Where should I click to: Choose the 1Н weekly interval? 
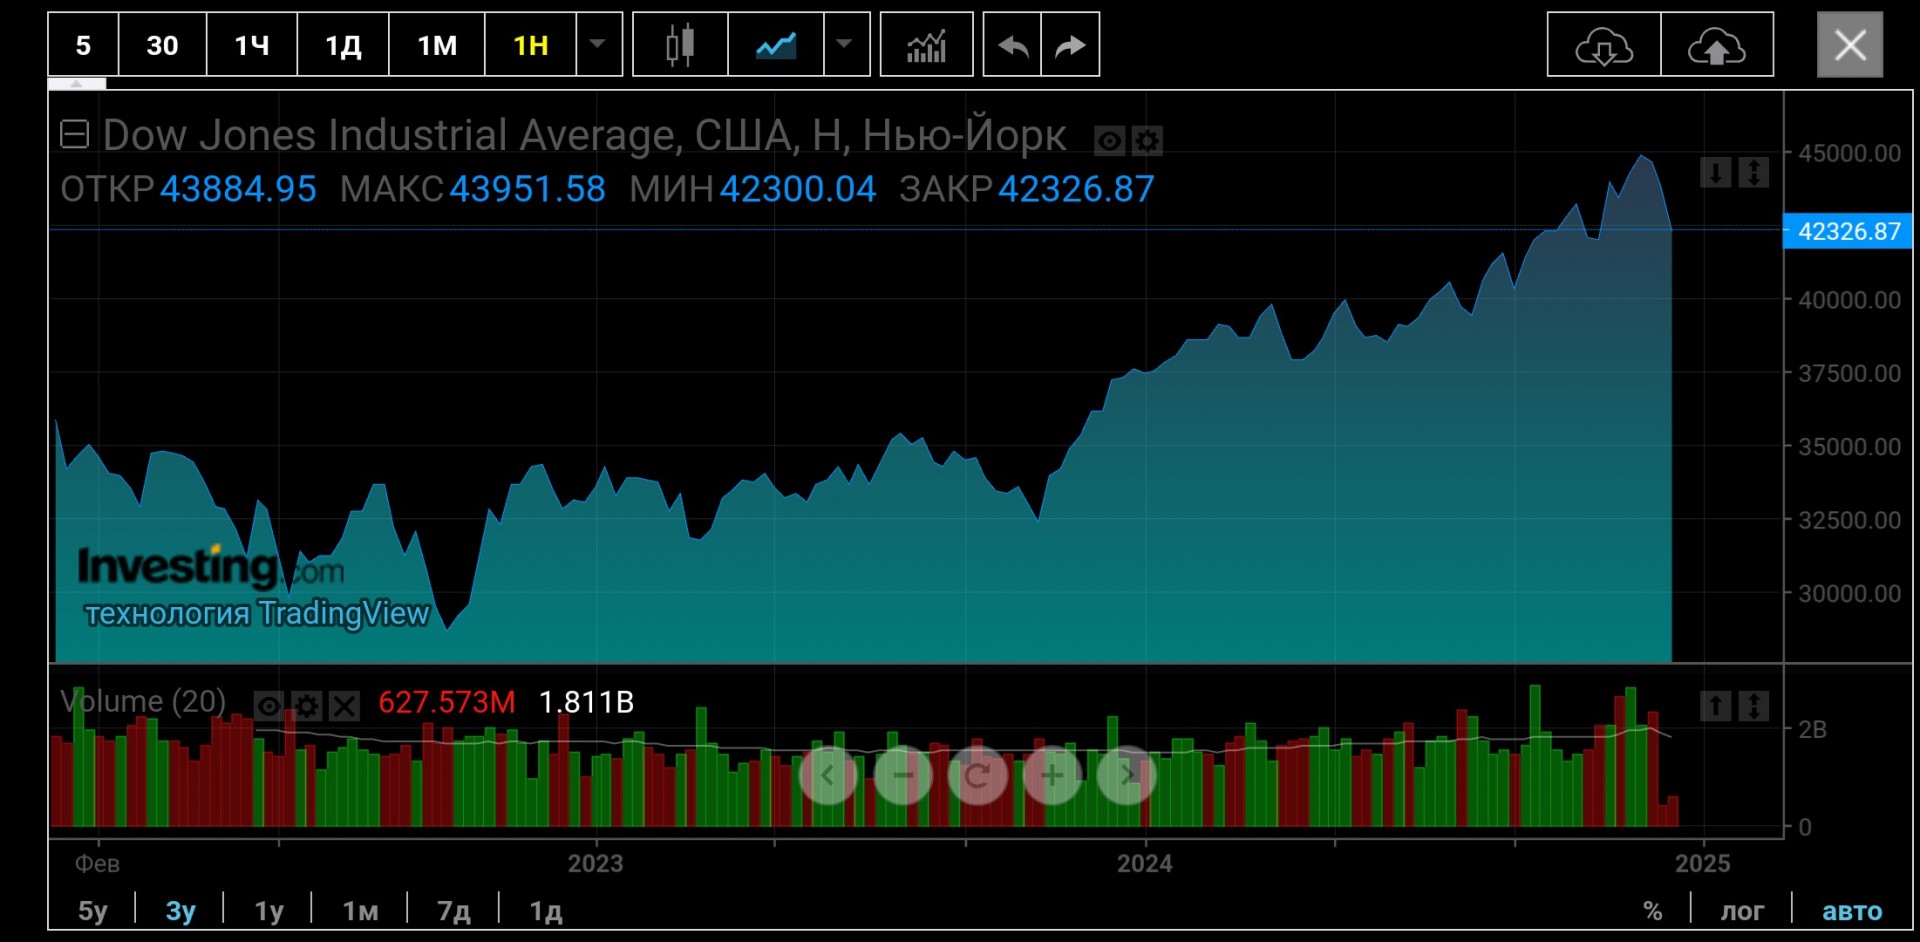pyautogui.click(x=531, y=45)
